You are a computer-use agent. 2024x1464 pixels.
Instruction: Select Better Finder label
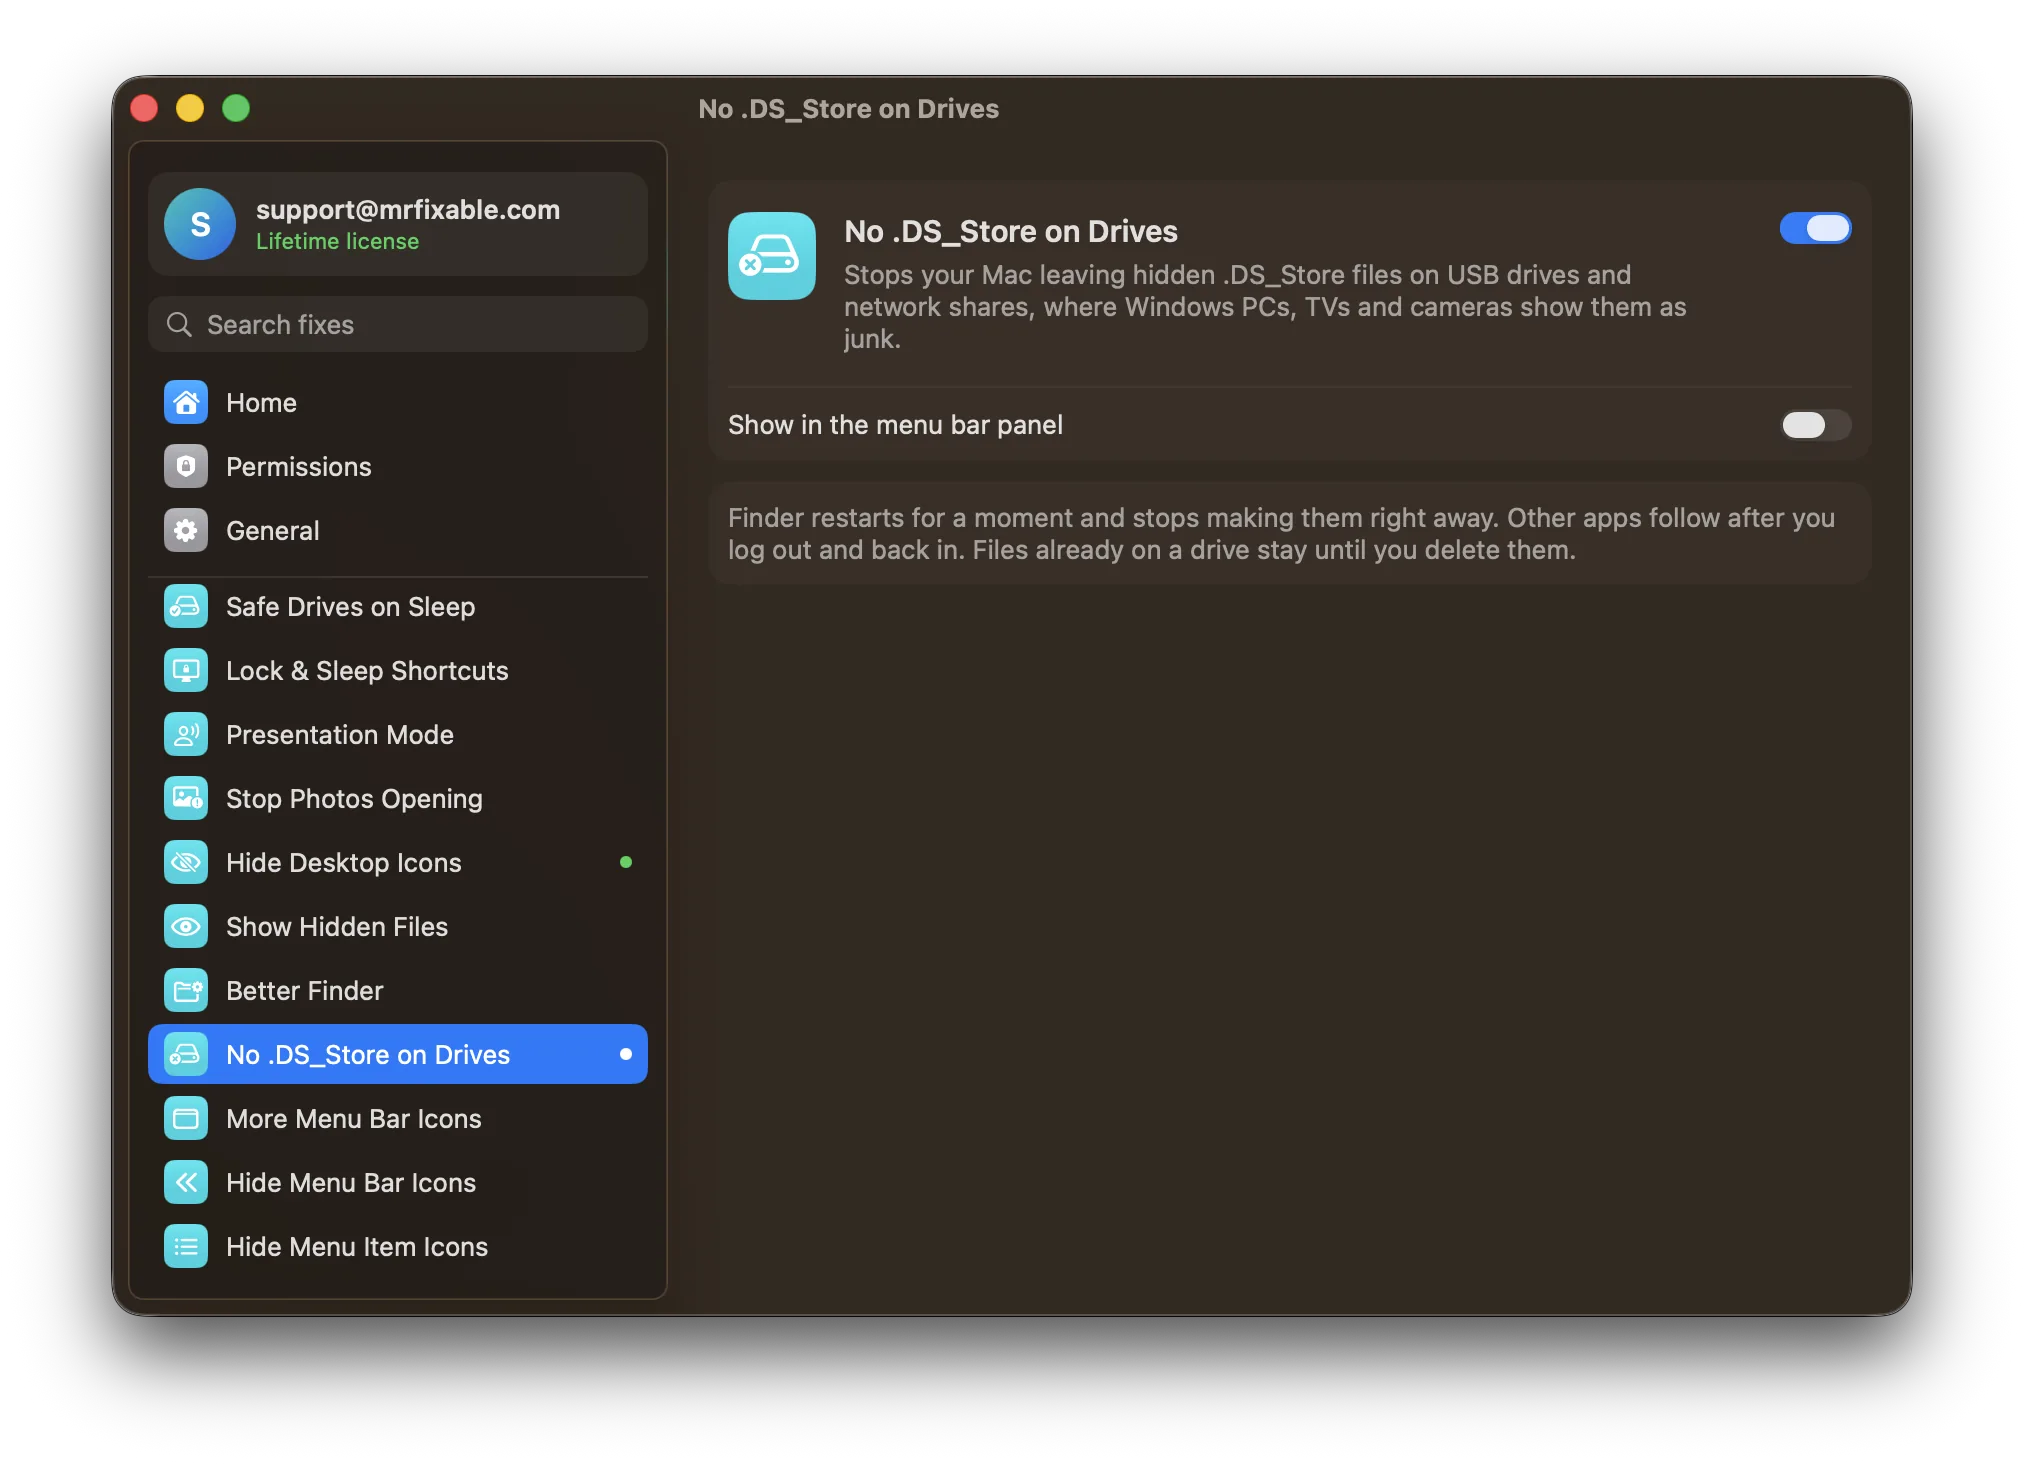pyautogui.click(x=304, y=990)
